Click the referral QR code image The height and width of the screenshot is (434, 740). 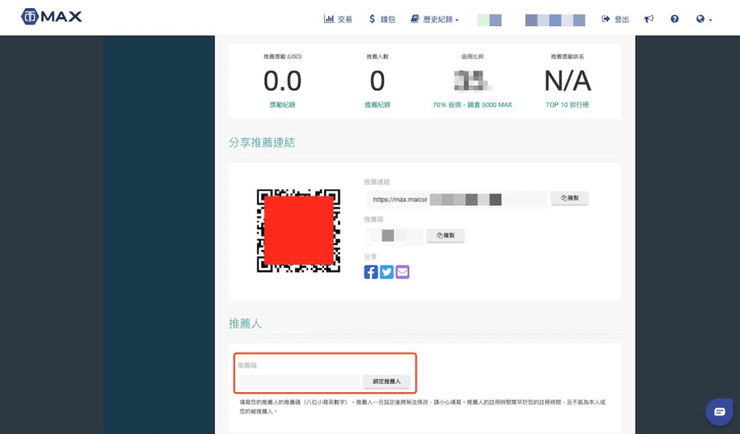click(x=298, y=230)
